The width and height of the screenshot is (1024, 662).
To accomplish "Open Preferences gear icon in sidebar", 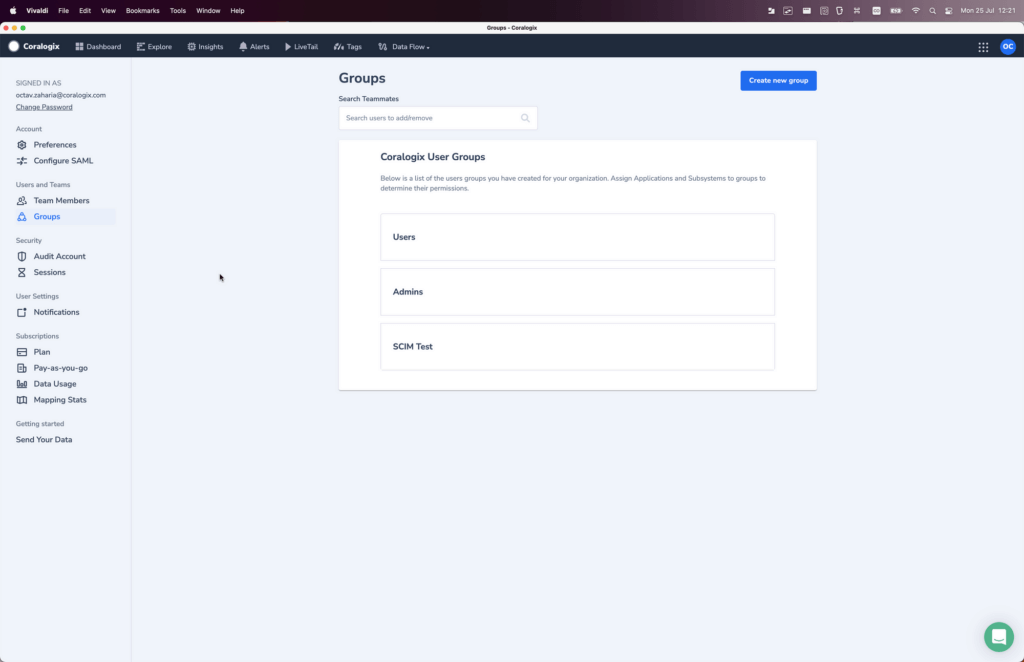I will click(22, 145).
